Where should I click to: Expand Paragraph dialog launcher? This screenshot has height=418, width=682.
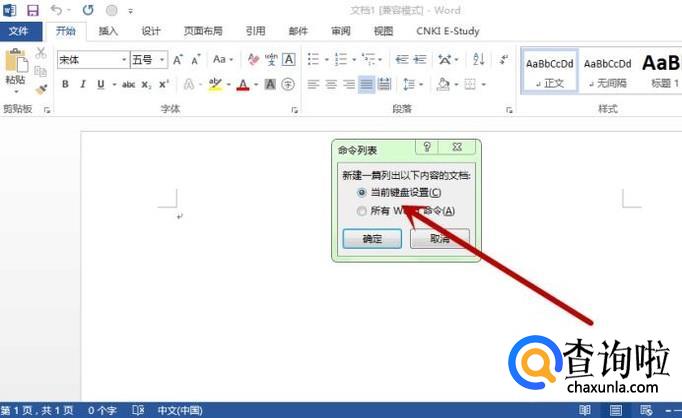[509, 110]
